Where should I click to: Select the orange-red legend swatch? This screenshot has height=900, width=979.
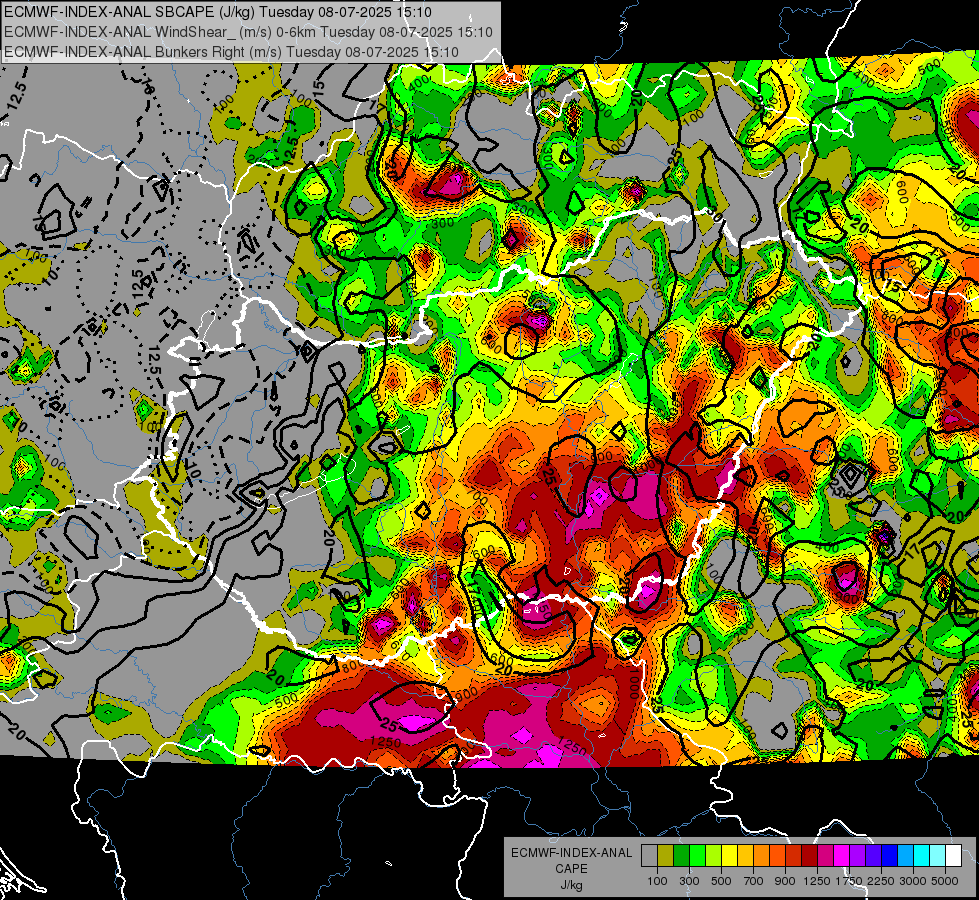pos(778,855)
